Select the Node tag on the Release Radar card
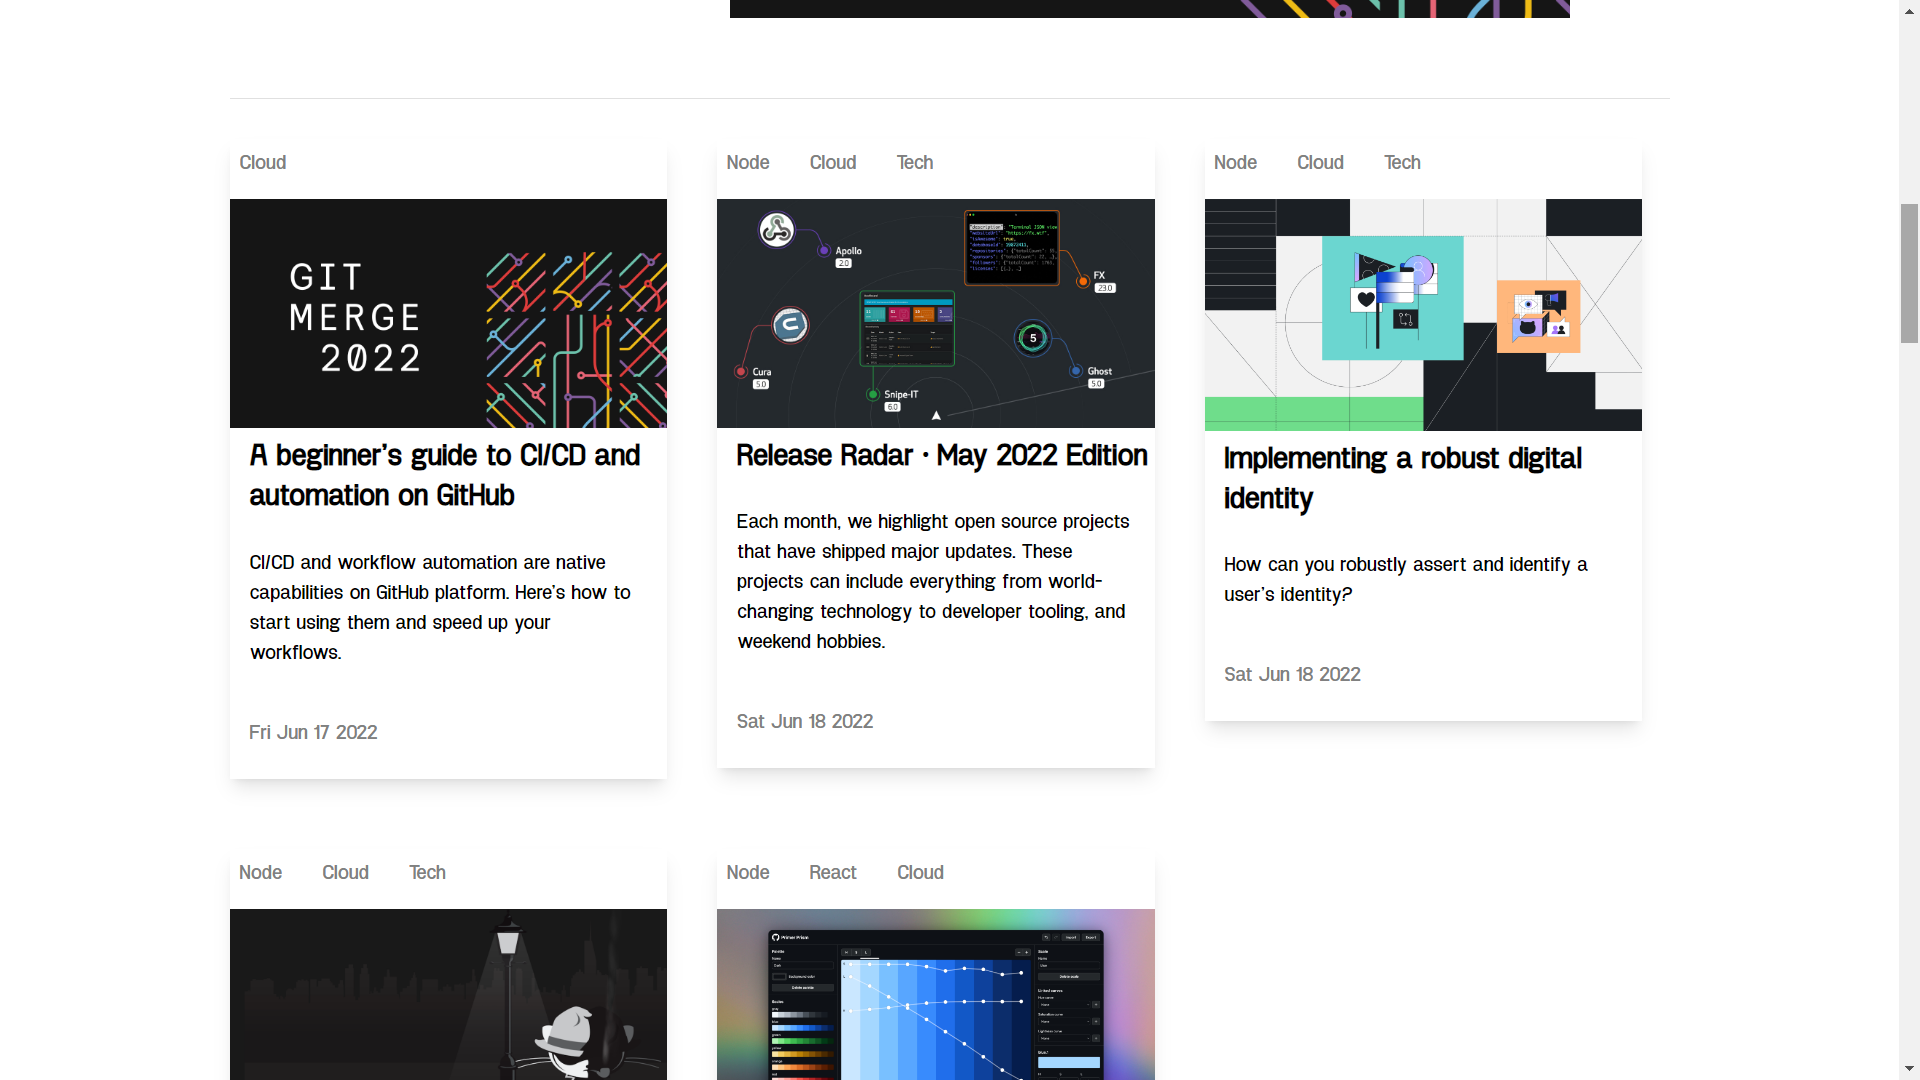This screenshot has height=1080, width=1920. coord(747,163)
